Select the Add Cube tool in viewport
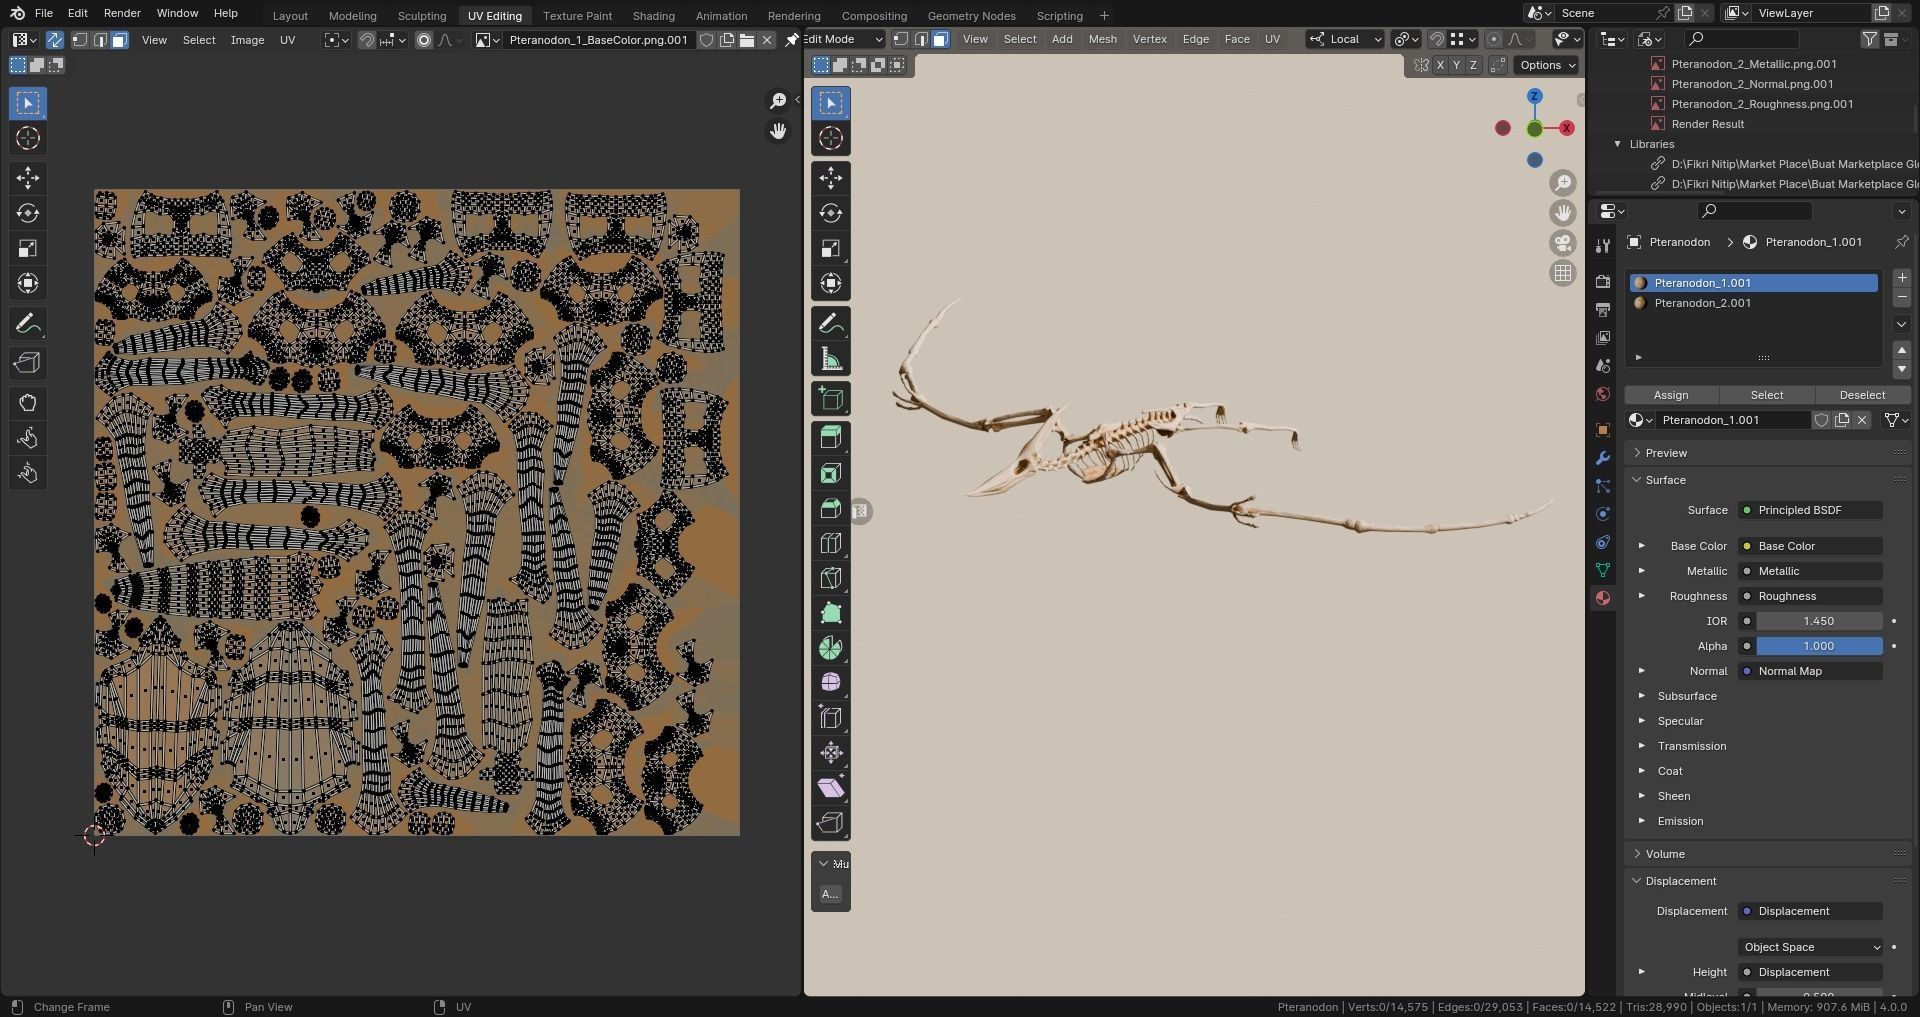 pos(831,399)
